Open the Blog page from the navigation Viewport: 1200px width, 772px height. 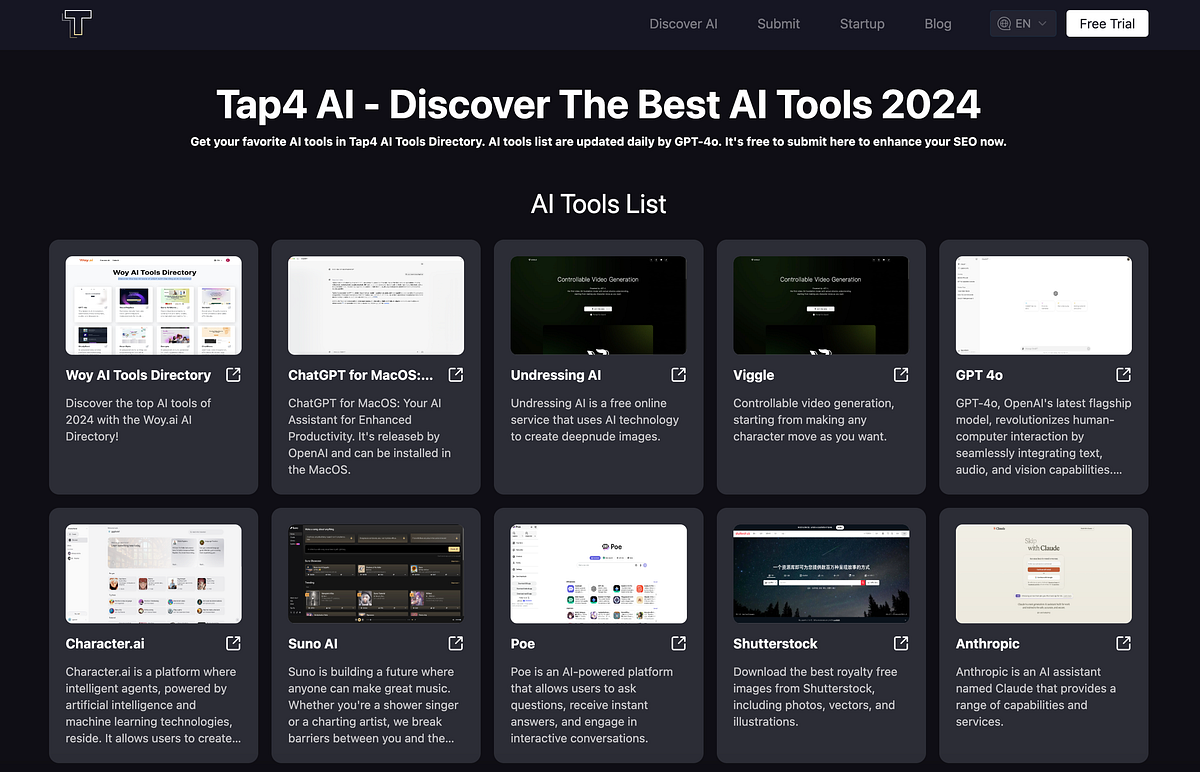pyautogui.click(x=937, y=23)
